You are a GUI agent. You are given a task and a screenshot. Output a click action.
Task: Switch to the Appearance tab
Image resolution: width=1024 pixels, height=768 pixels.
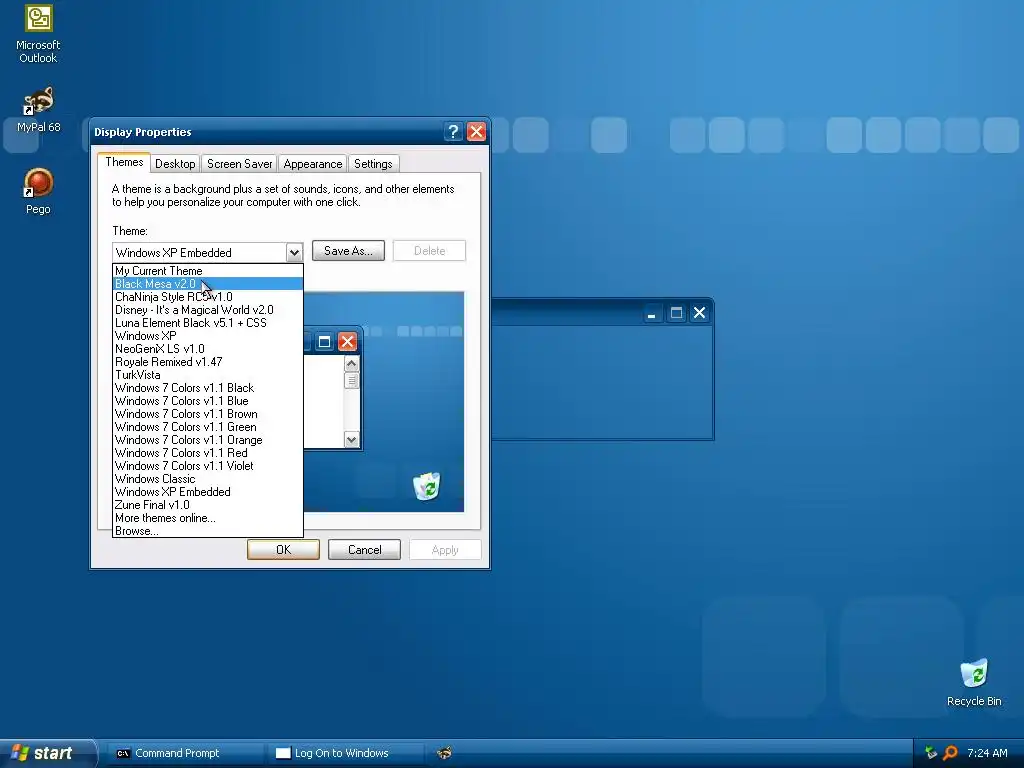(312, 164)
